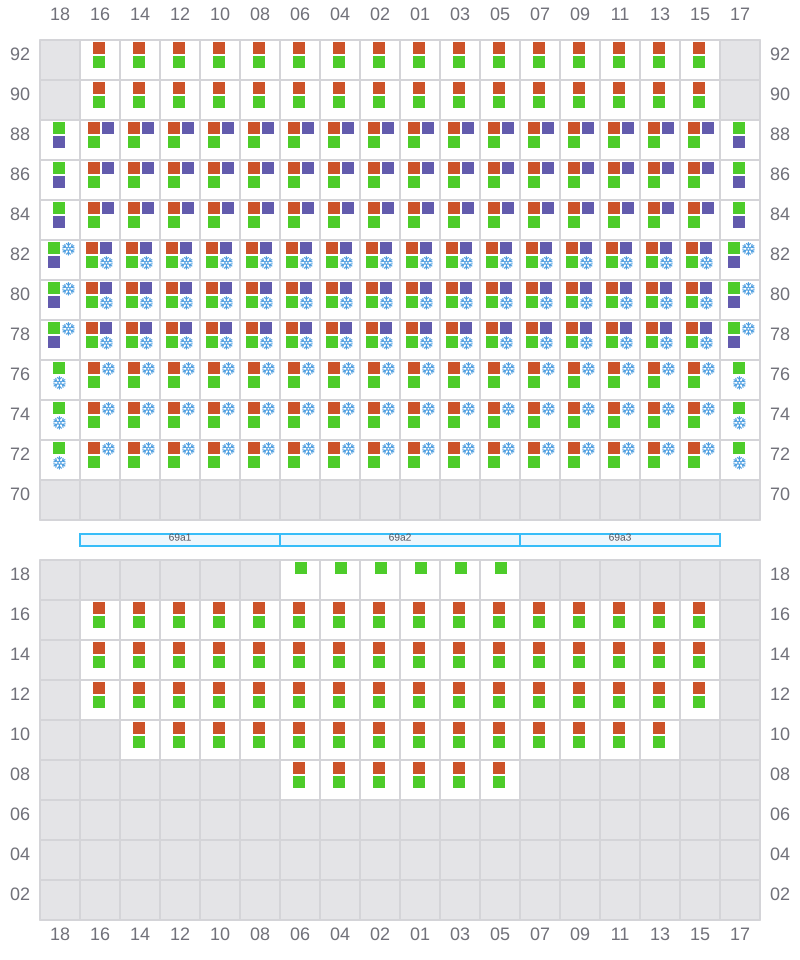Click the snowflake icon in tier 82, row 18

[x=68, y=249]
